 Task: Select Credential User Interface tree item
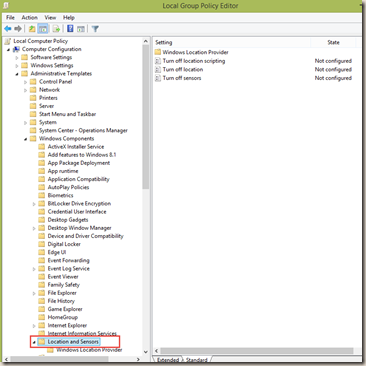click(x=77, y=212)
